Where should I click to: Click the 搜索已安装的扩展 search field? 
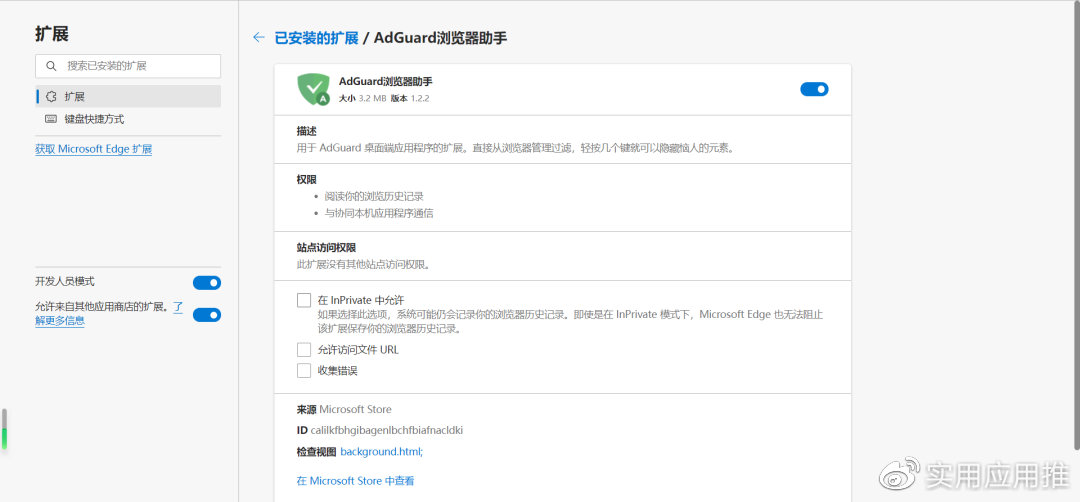click(x=128, y=66)
